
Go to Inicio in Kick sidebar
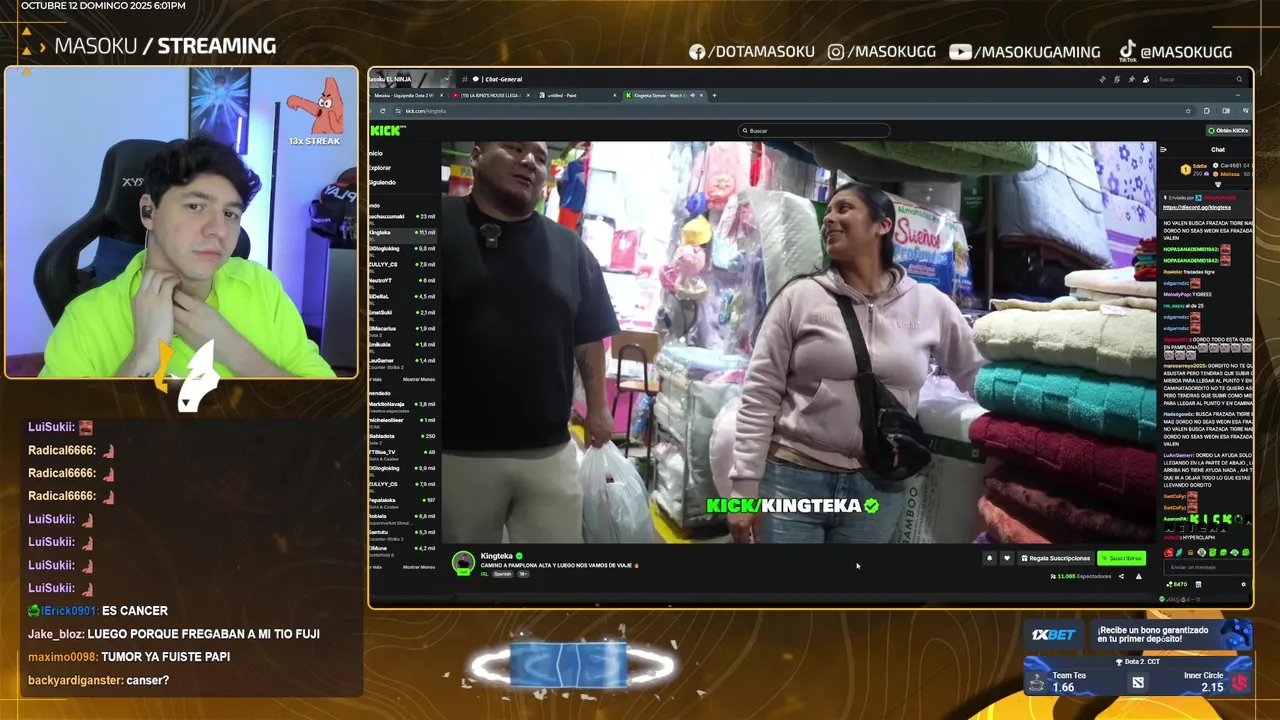[x=376, y=153]
